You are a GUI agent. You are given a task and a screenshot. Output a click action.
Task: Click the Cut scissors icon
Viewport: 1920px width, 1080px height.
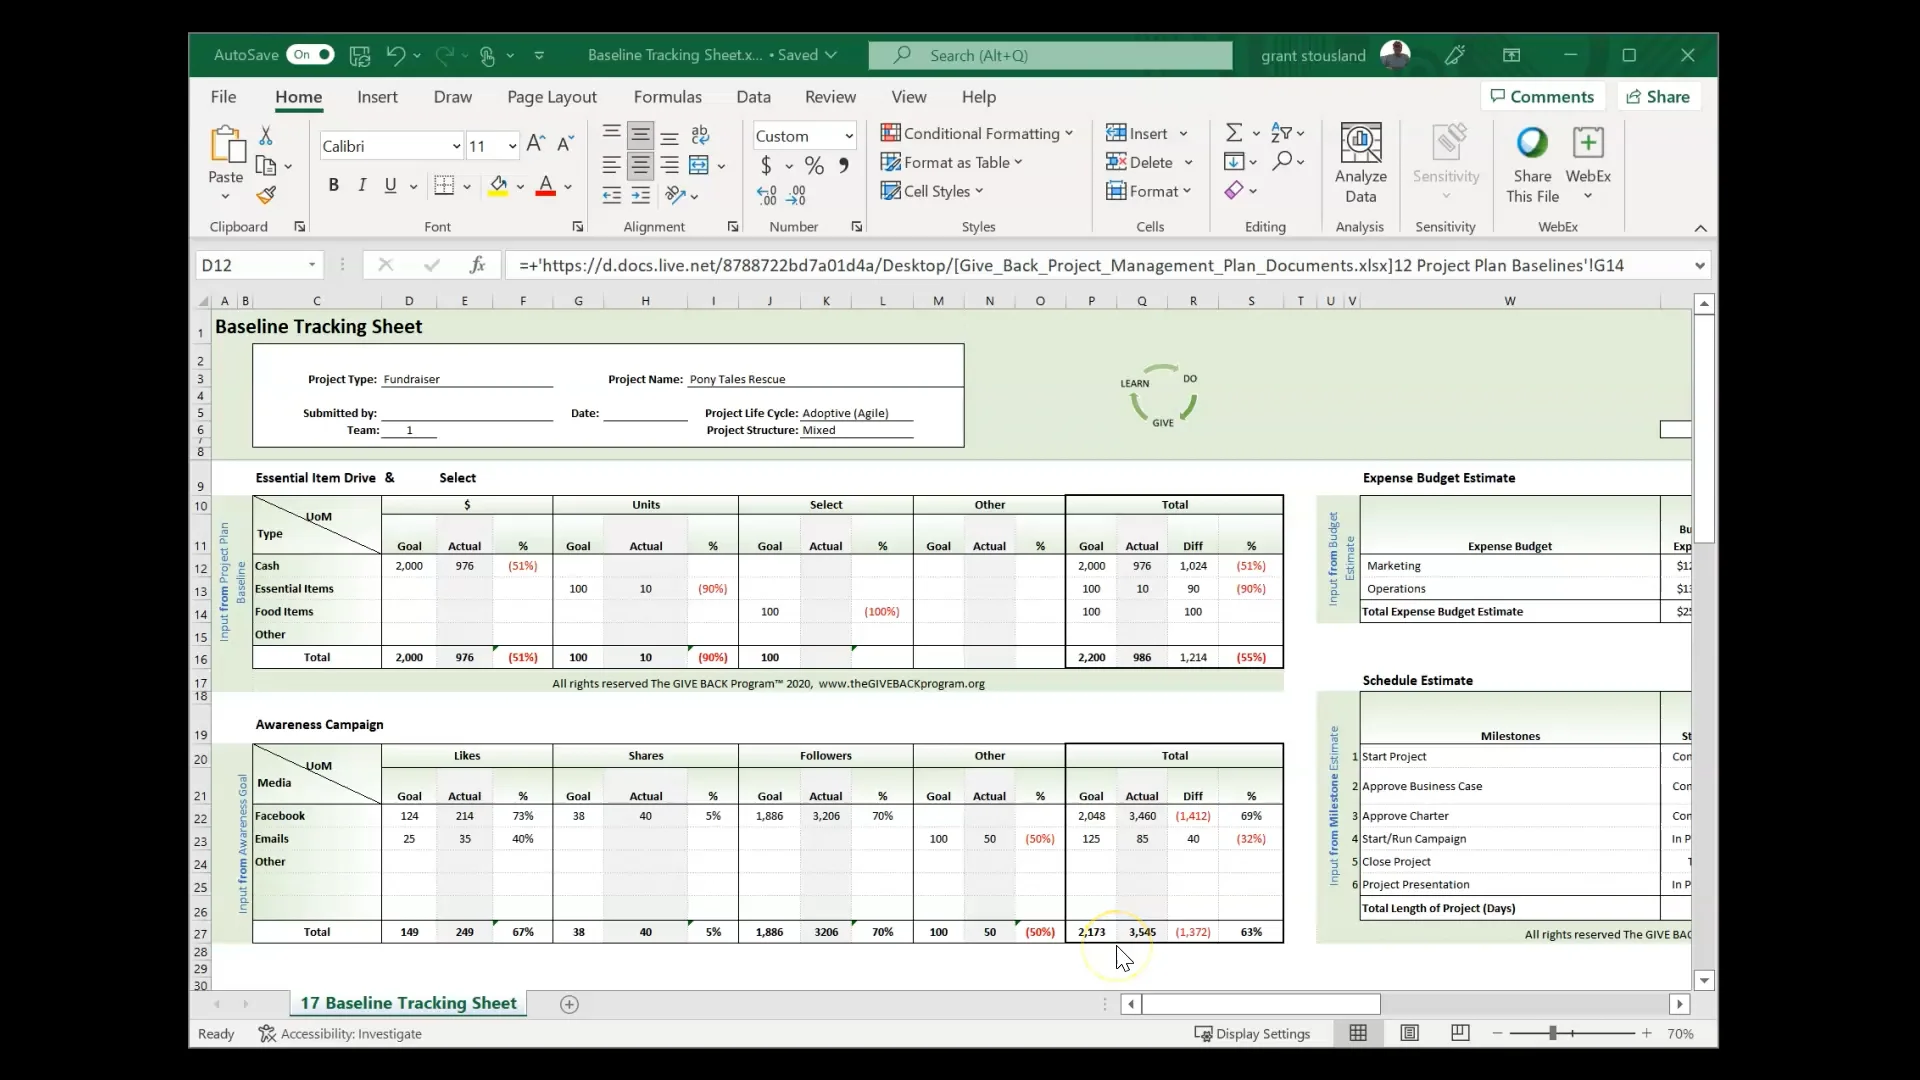click(x=266, y=135)
